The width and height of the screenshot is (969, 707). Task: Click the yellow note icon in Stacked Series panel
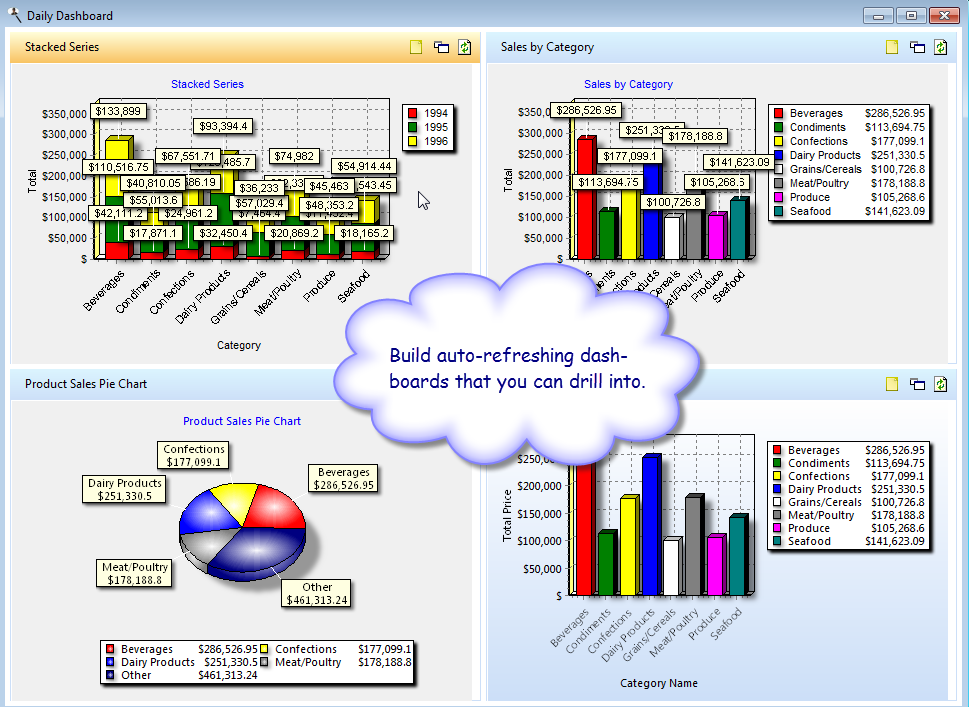point(416,47)
